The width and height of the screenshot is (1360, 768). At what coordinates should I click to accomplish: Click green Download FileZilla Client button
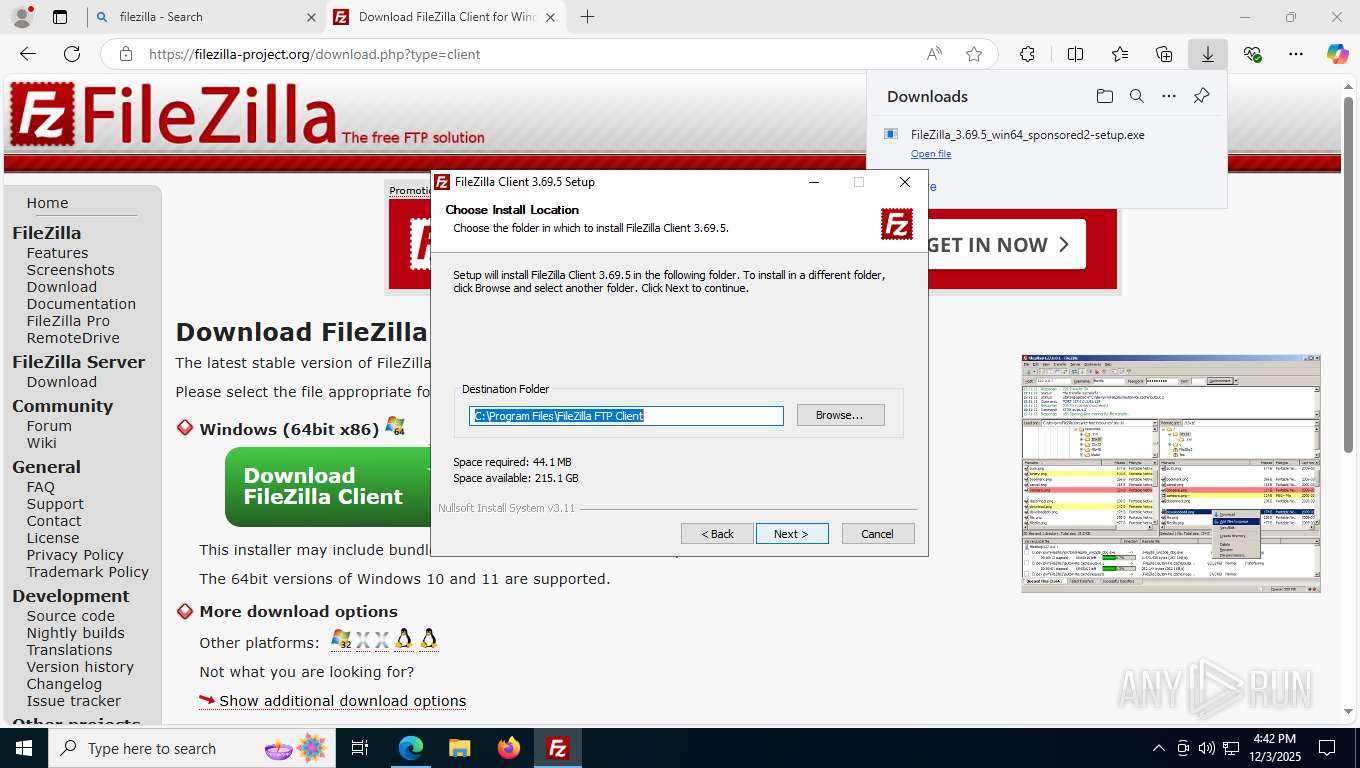(328, 486)
